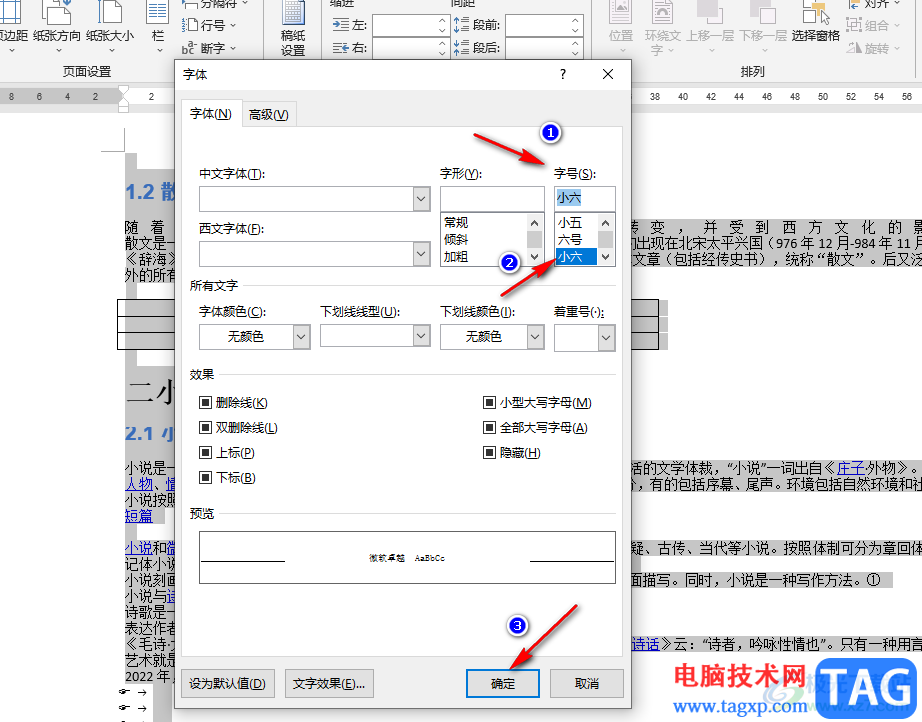Expand underline color (下划线颜色) dropdown
922x722 pixels.
(x=535, y=337)
